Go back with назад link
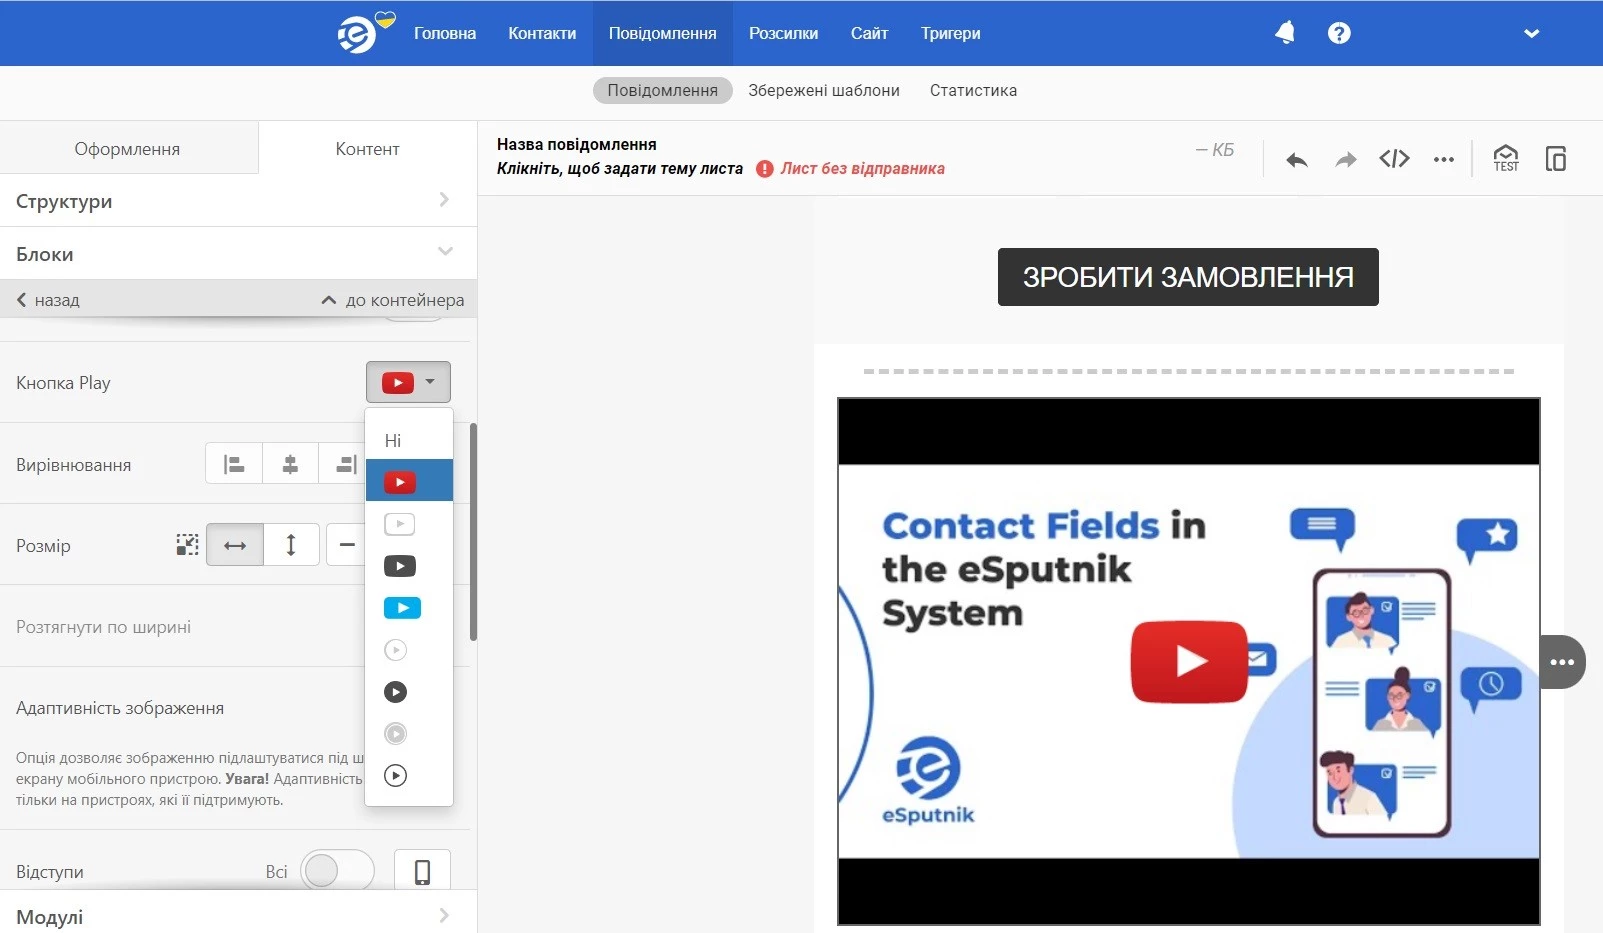Viewport: 1603px width, 933px height. tap(48, 300)
